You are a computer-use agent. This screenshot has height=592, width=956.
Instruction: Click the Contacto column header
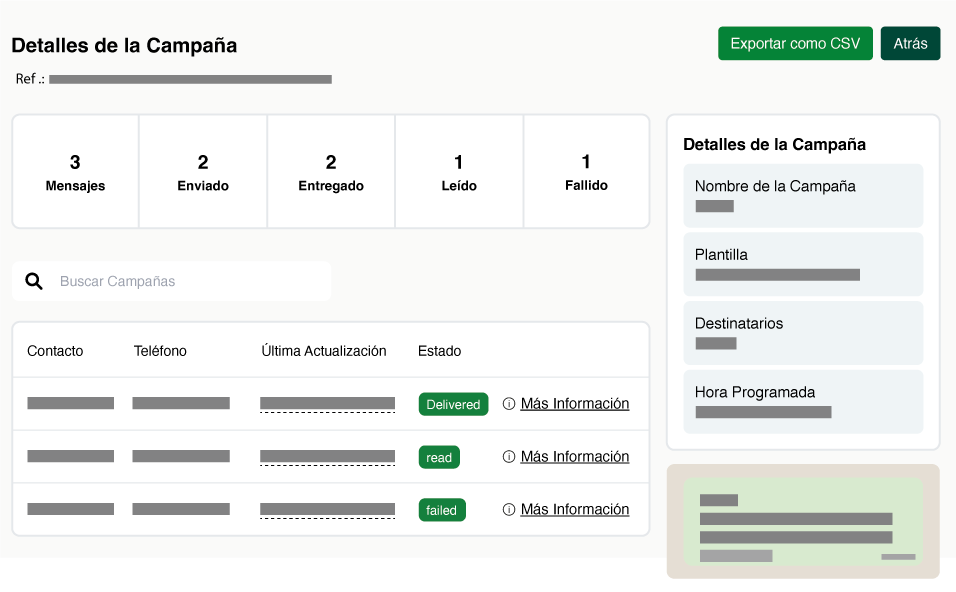click(x=55, y=351)
